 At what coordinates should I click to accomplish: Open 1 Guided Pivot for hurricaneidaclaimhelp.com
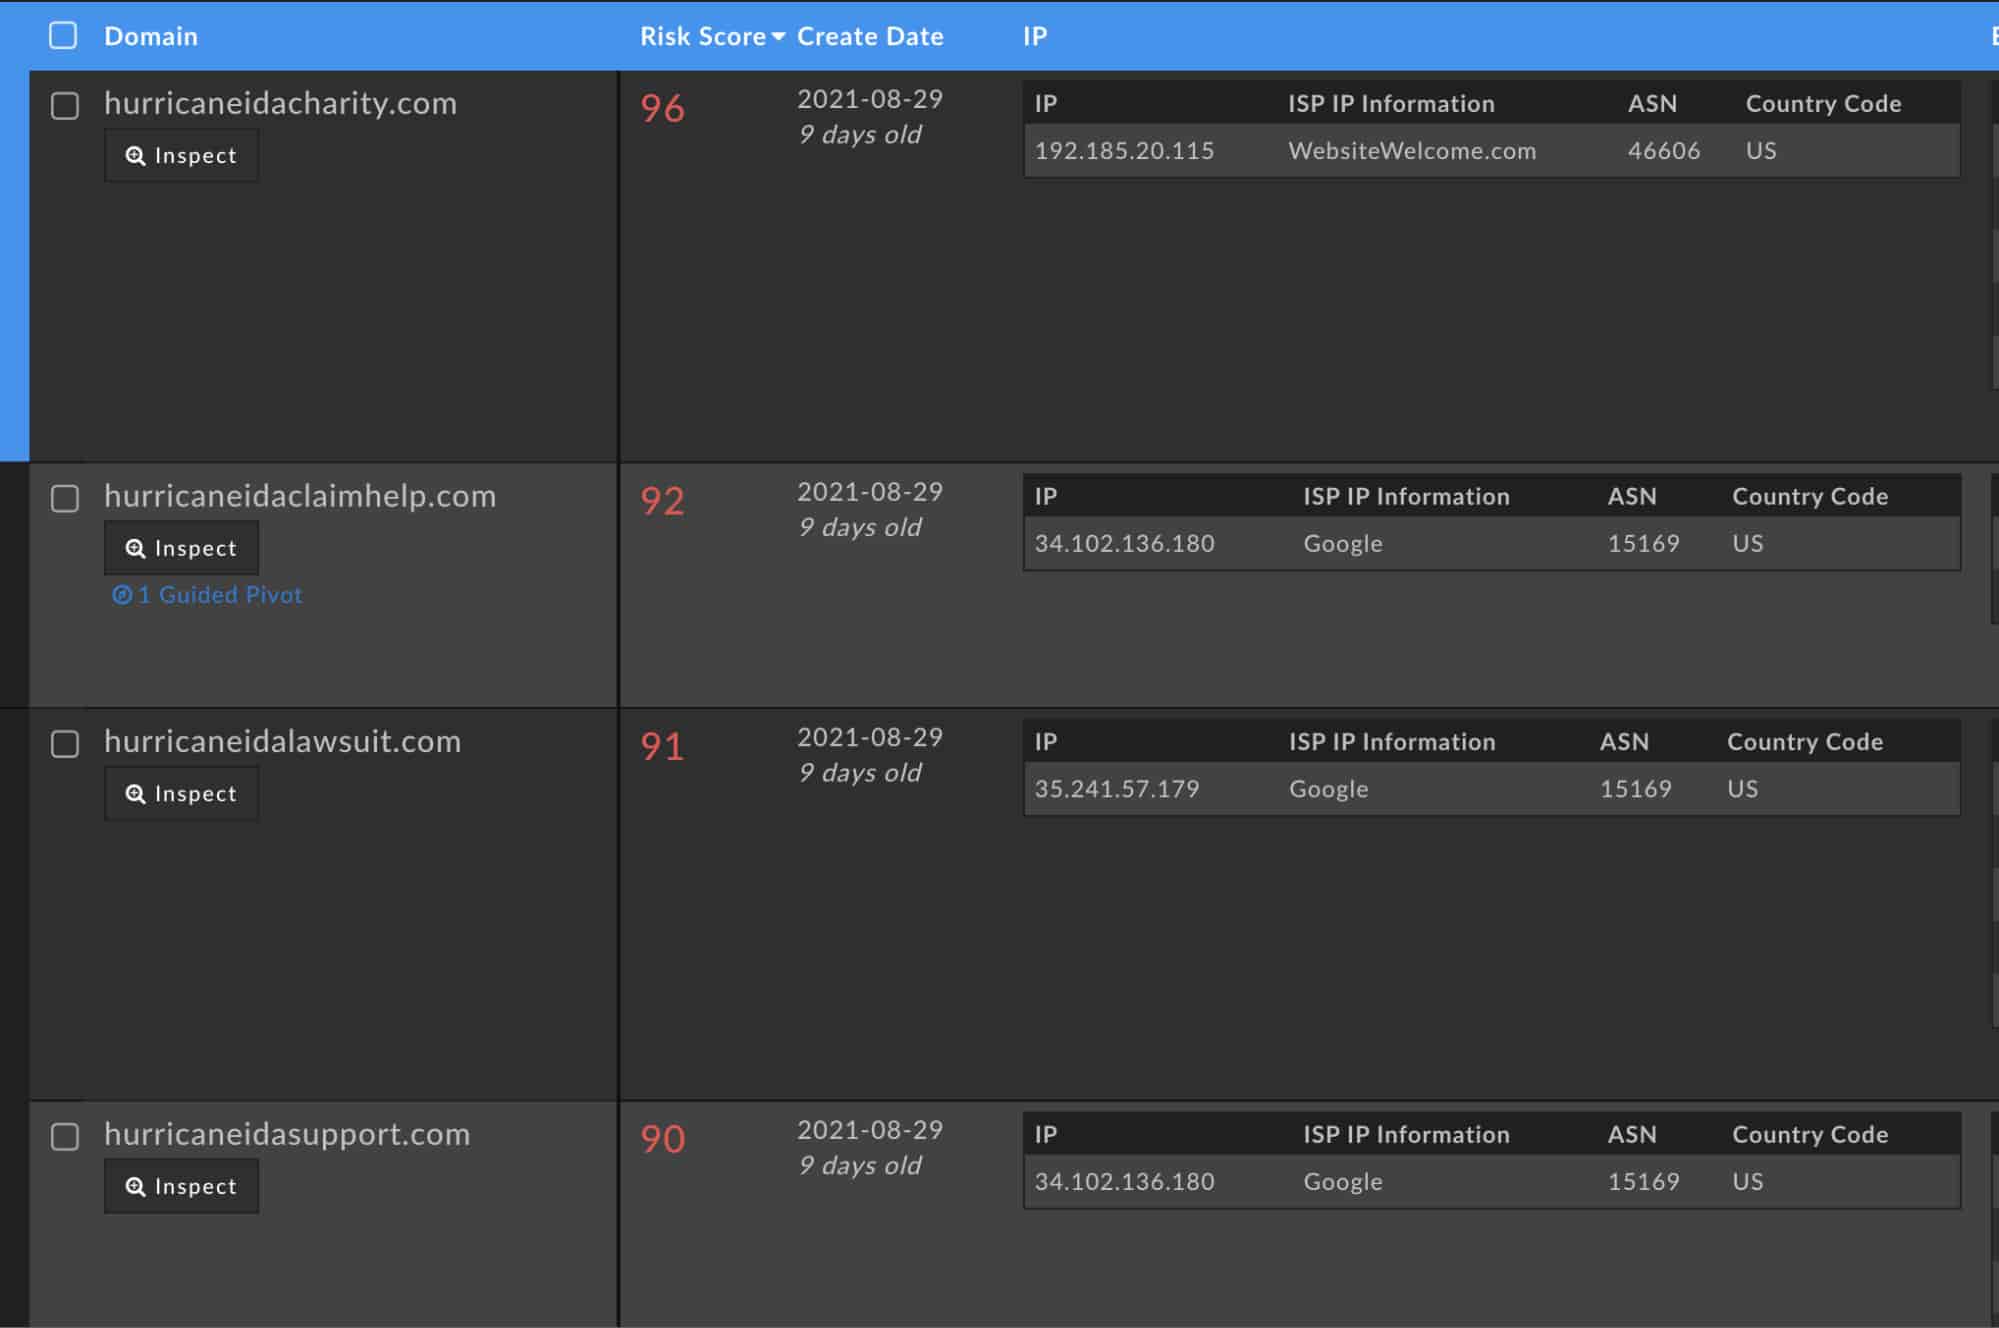click(x=219, y=594)
